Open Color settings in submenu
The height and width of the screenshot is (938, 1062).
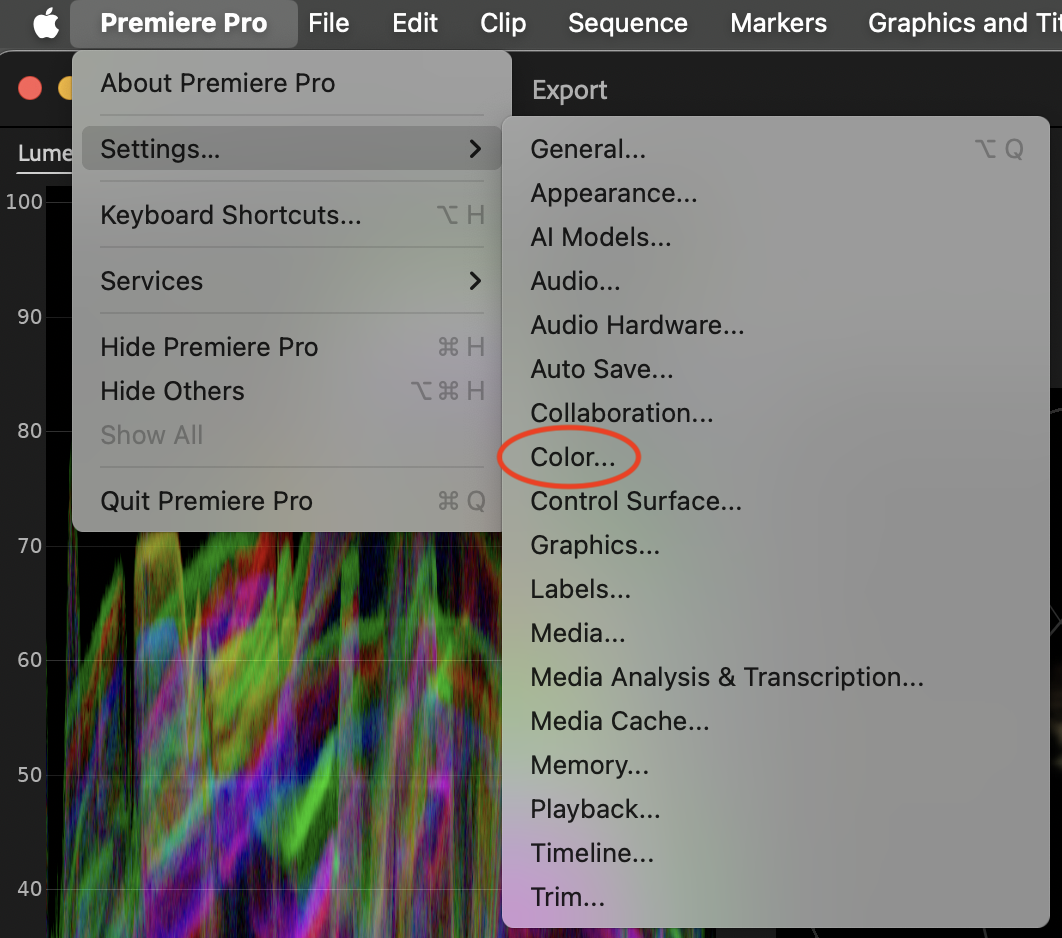[573, 457]
